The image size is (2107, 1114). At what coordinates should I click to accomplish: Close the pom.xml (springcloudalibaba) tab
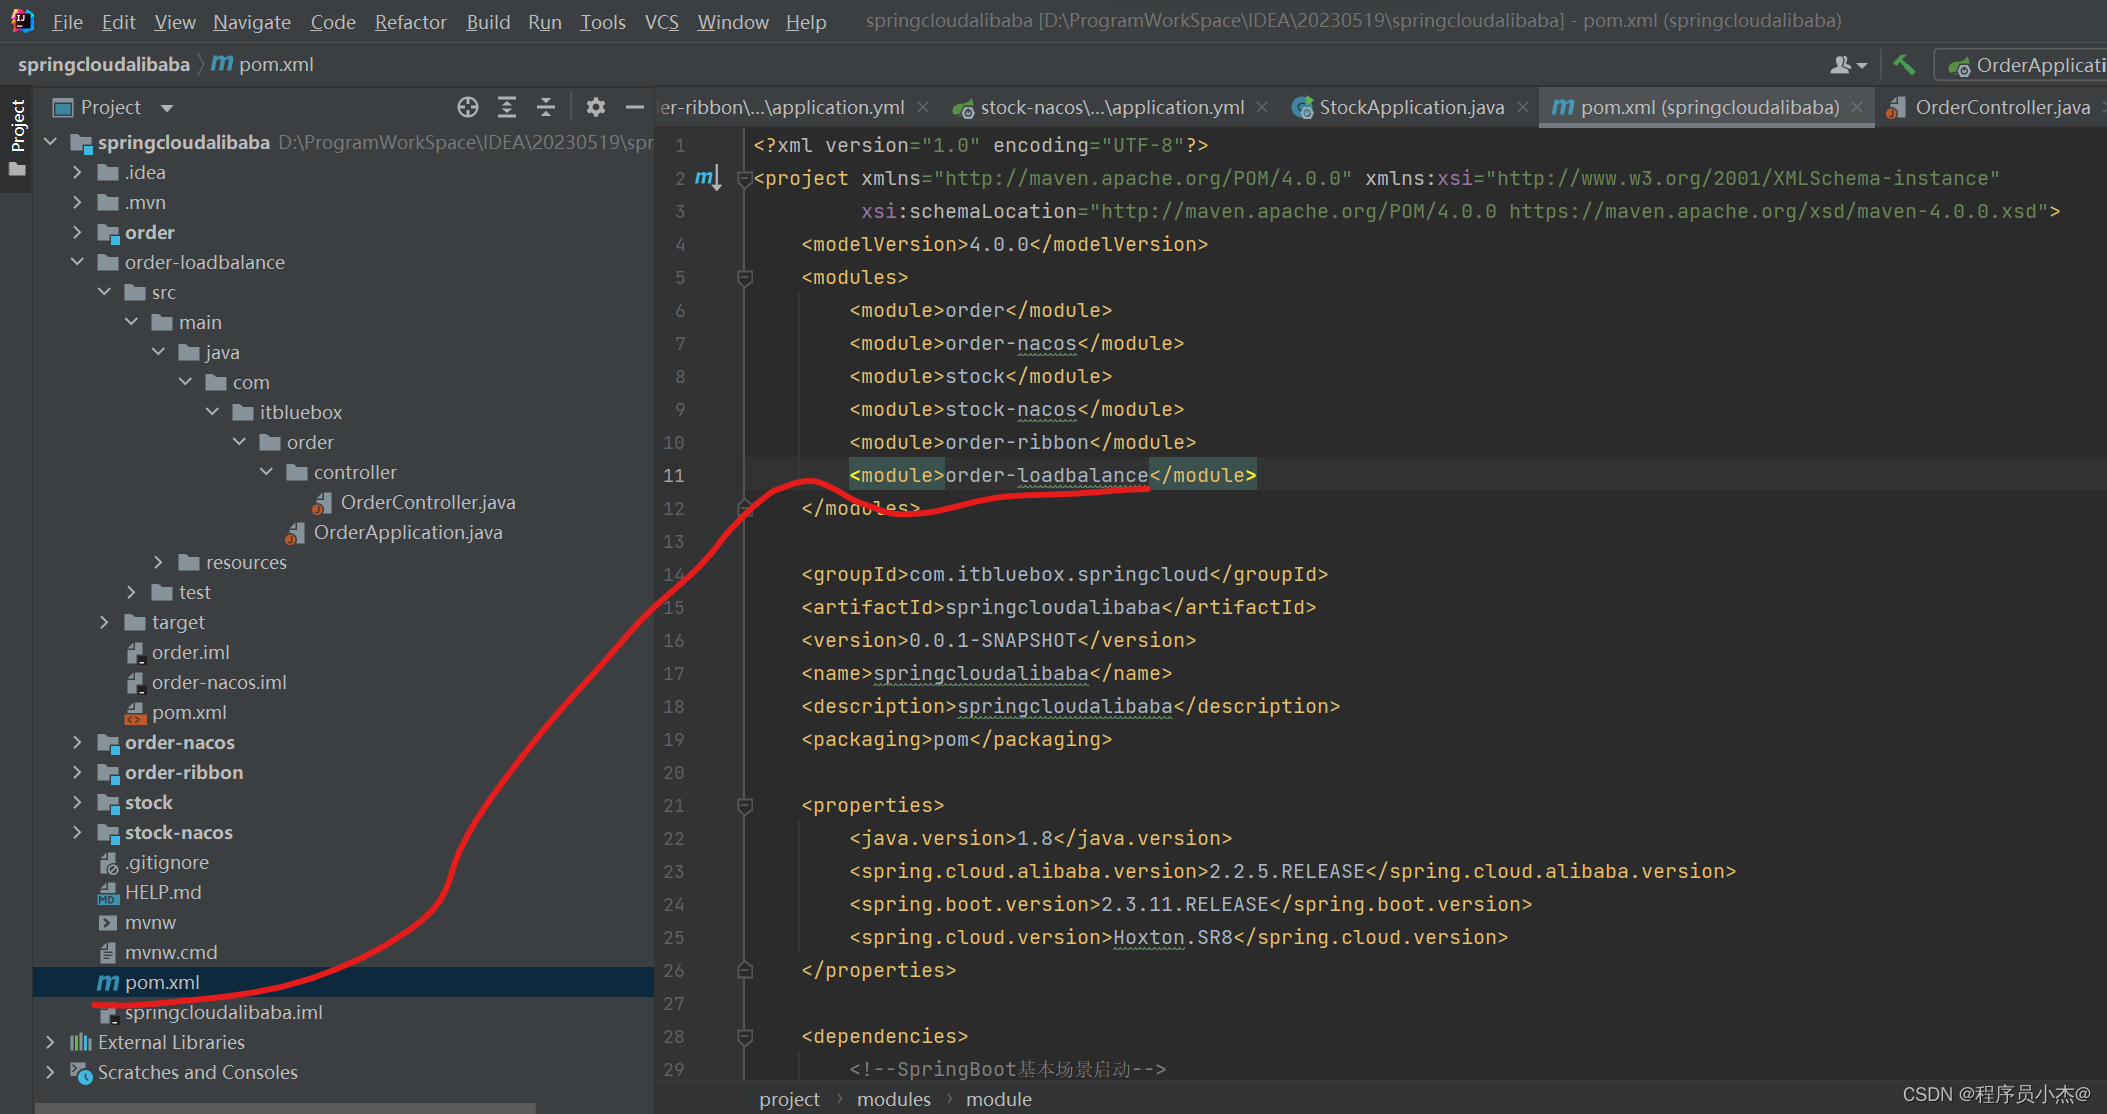tap(1857, 107)
